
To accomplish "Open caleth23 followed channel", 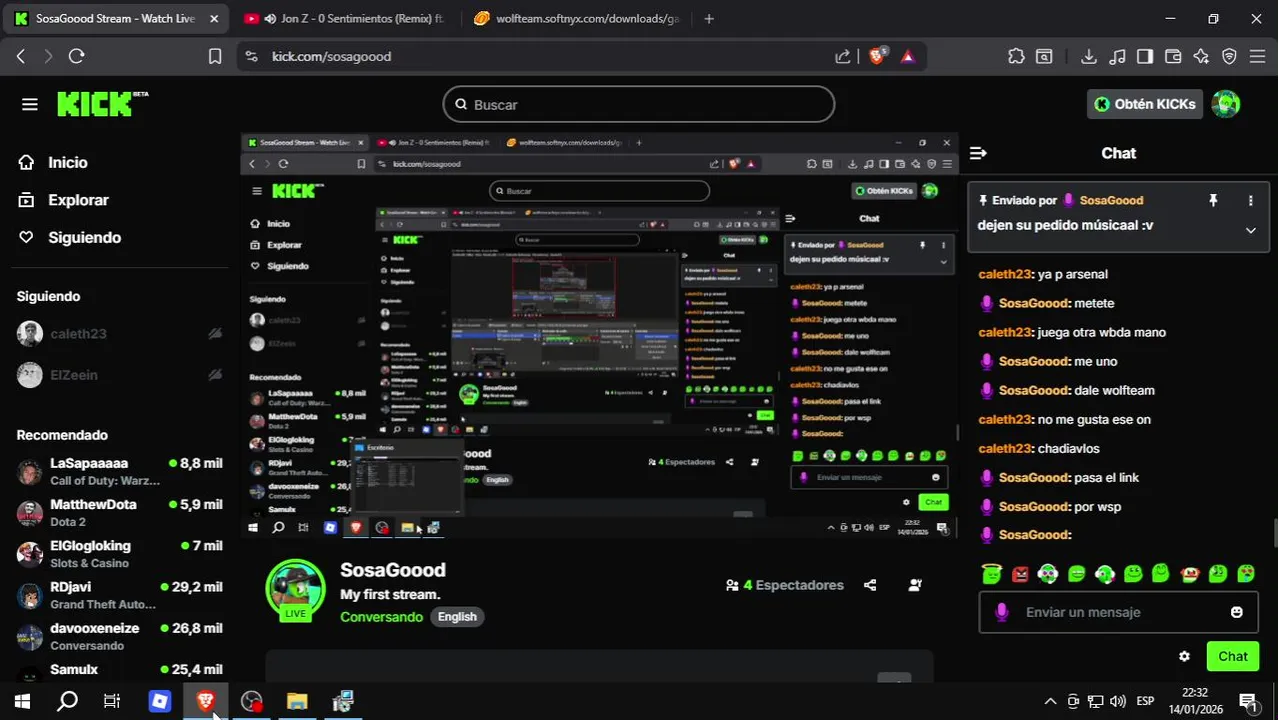I will coord(78,334).
